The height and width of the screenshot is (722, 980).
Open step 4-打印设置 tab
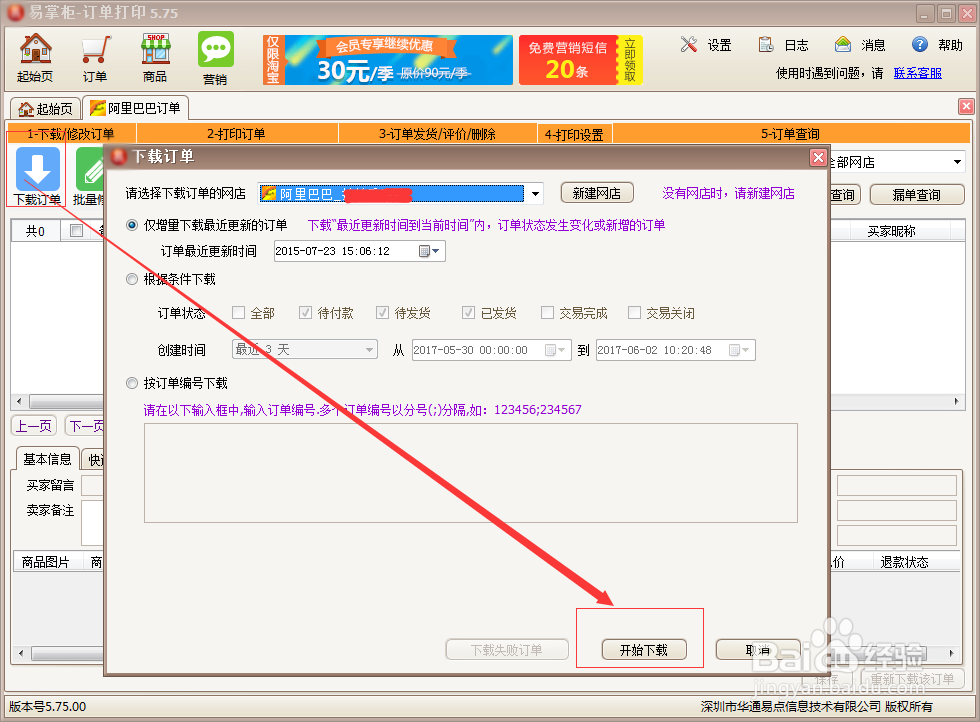click(x=574, y=134)
